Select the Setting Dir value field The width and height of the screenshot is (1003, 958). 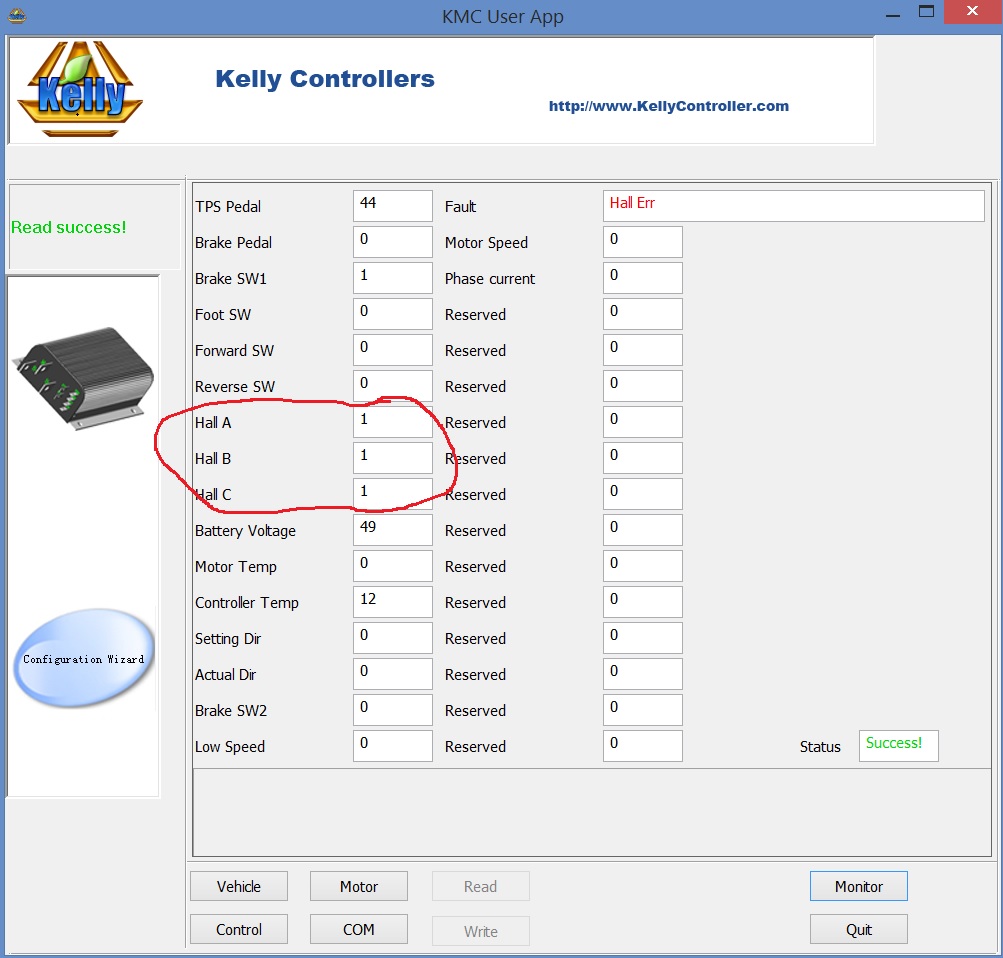tap(393, 638)
